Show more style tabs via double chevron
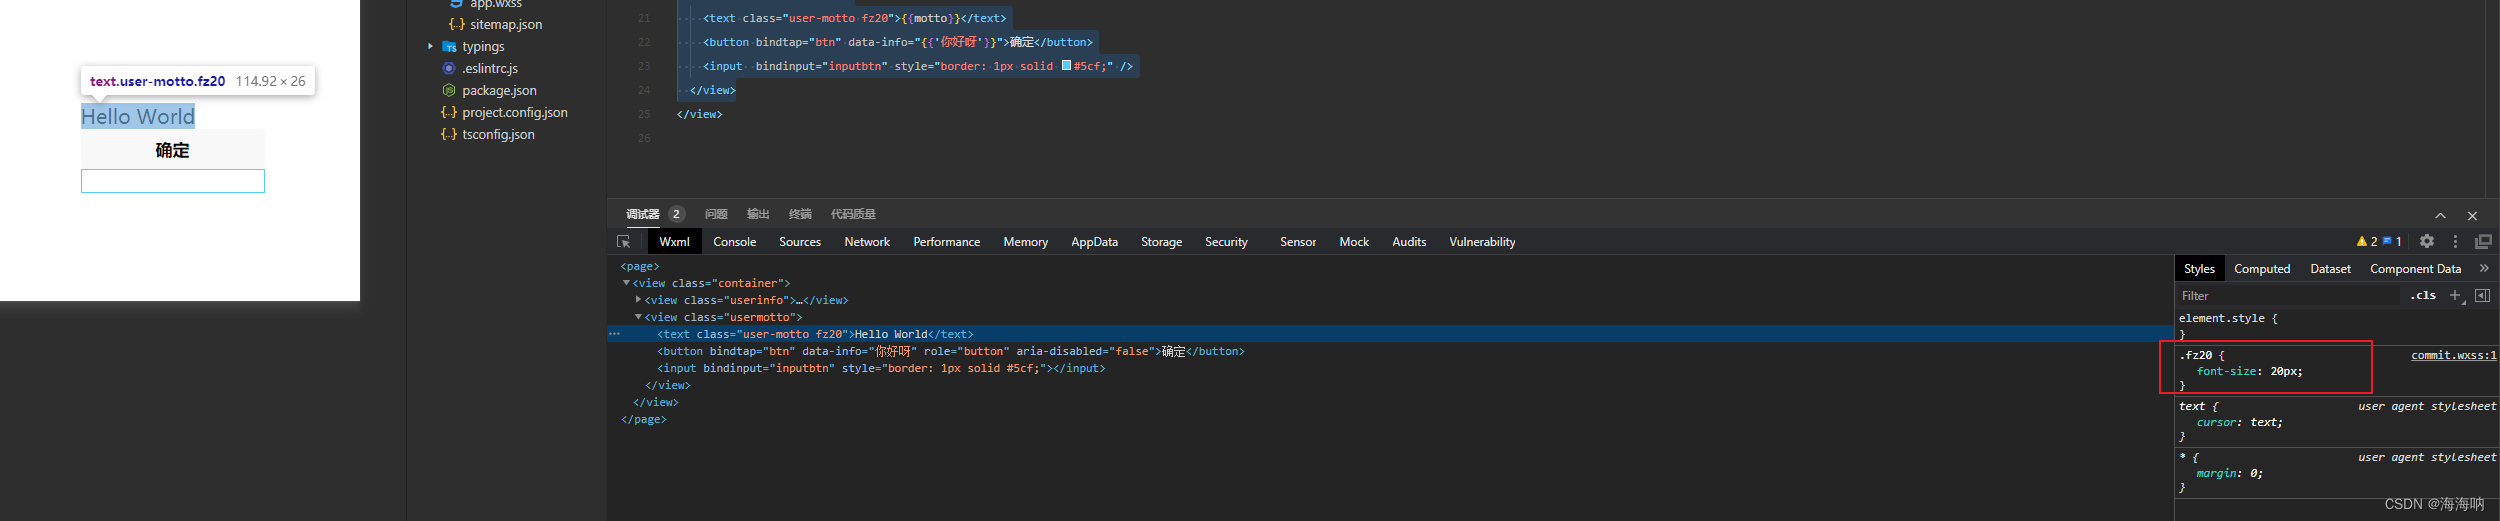The height and width of the screenshot is (521, 2500). pyautogui.click(x=2484, y=268)
